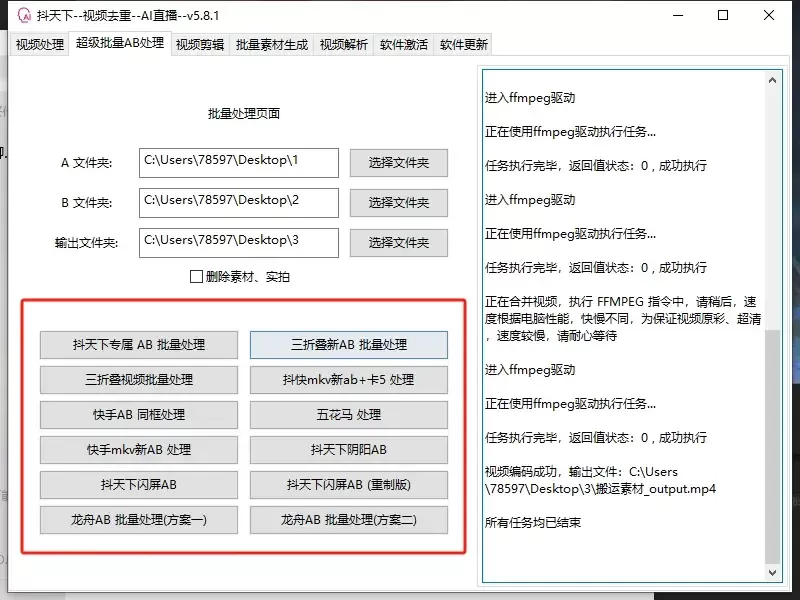The height and width of the screenshot is (600, 800).
Task: Open the 软件更新 tab
Action: [x=463, y=45]
